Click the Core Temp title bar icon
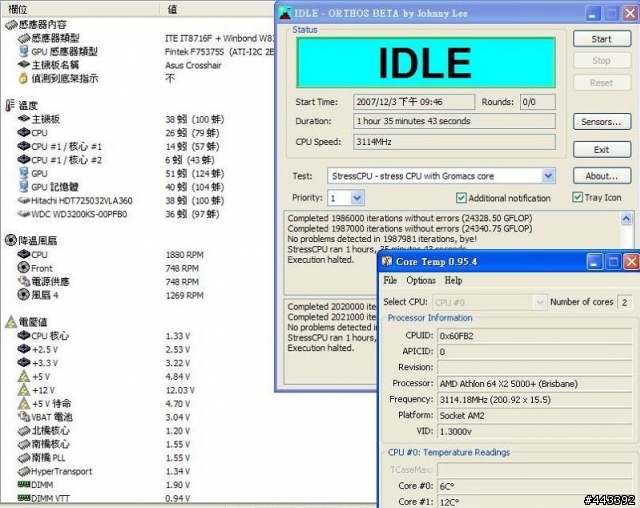 [x=387, y=261]
